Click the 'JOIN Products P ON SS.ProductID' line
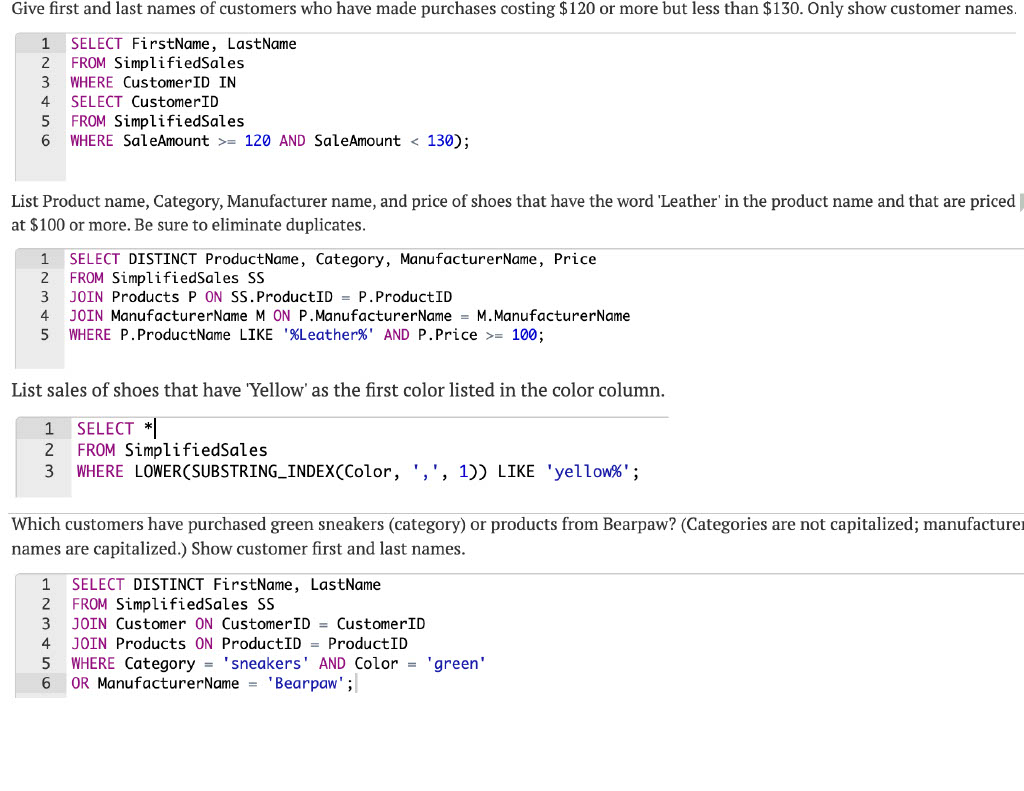The height and width of the screenshot is (791, 1024). pos(261,297)
